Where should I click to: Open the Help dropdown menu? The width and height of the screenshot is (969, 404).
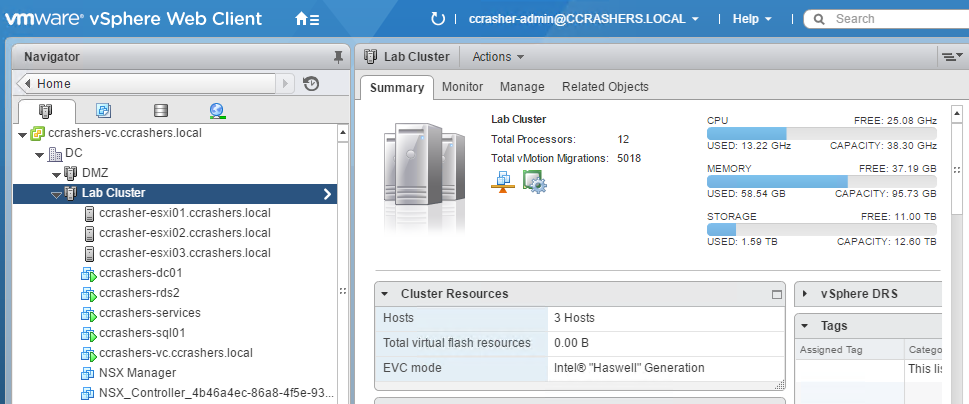[x=752, y=19]
